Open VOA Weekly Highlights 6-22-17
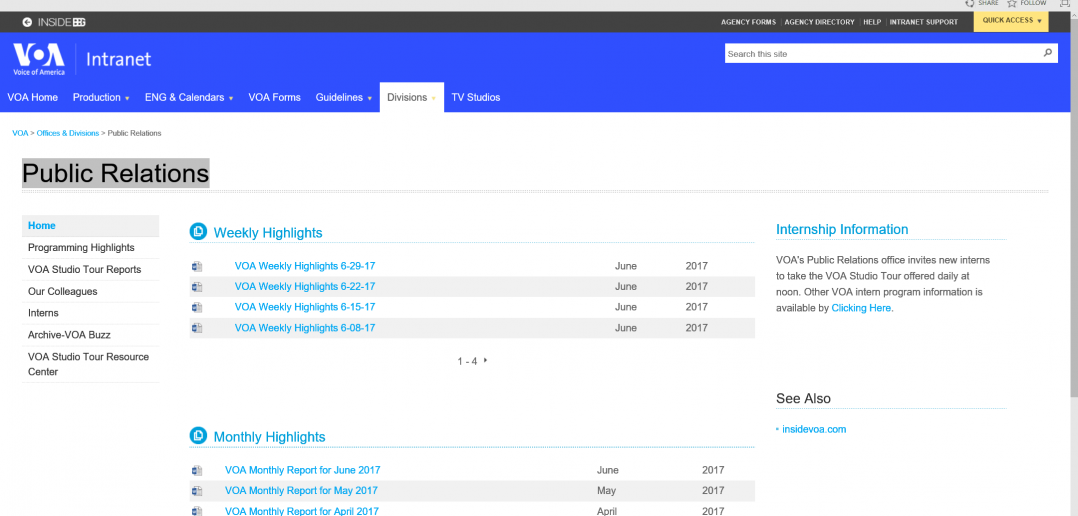1078x516 pixels. [305, 287]
